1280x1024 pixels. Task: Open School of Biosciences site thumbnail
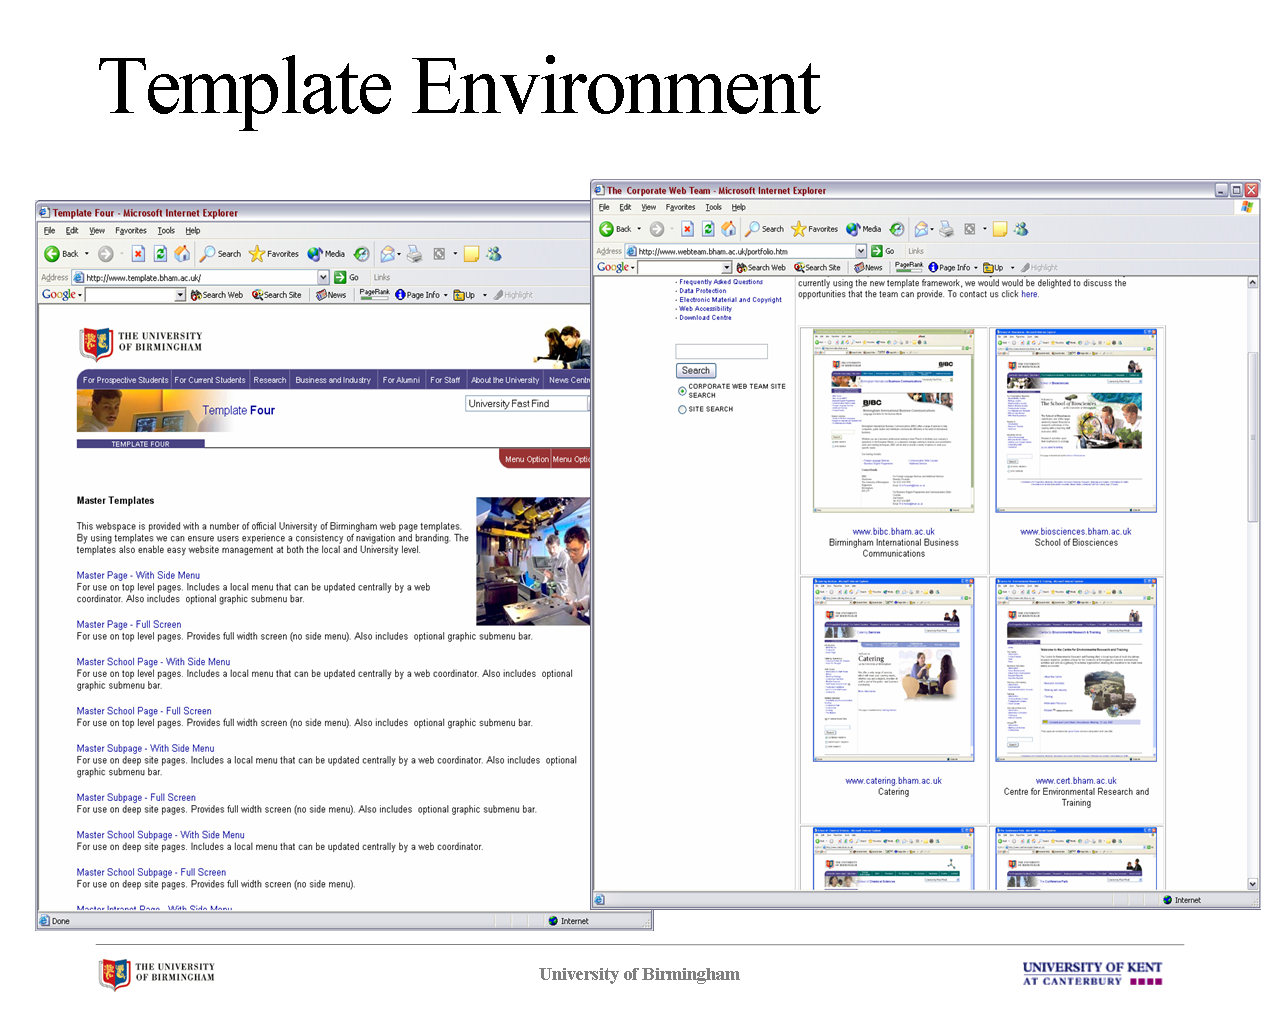(1076, 421)
